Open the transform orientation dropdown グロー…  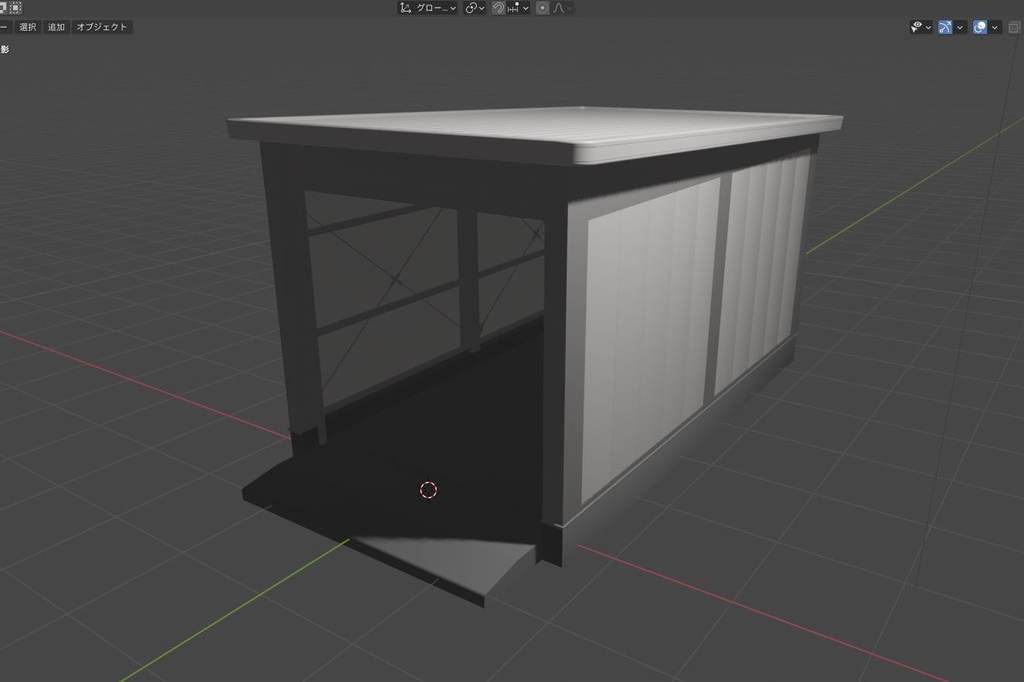click(x=428, y=8)
